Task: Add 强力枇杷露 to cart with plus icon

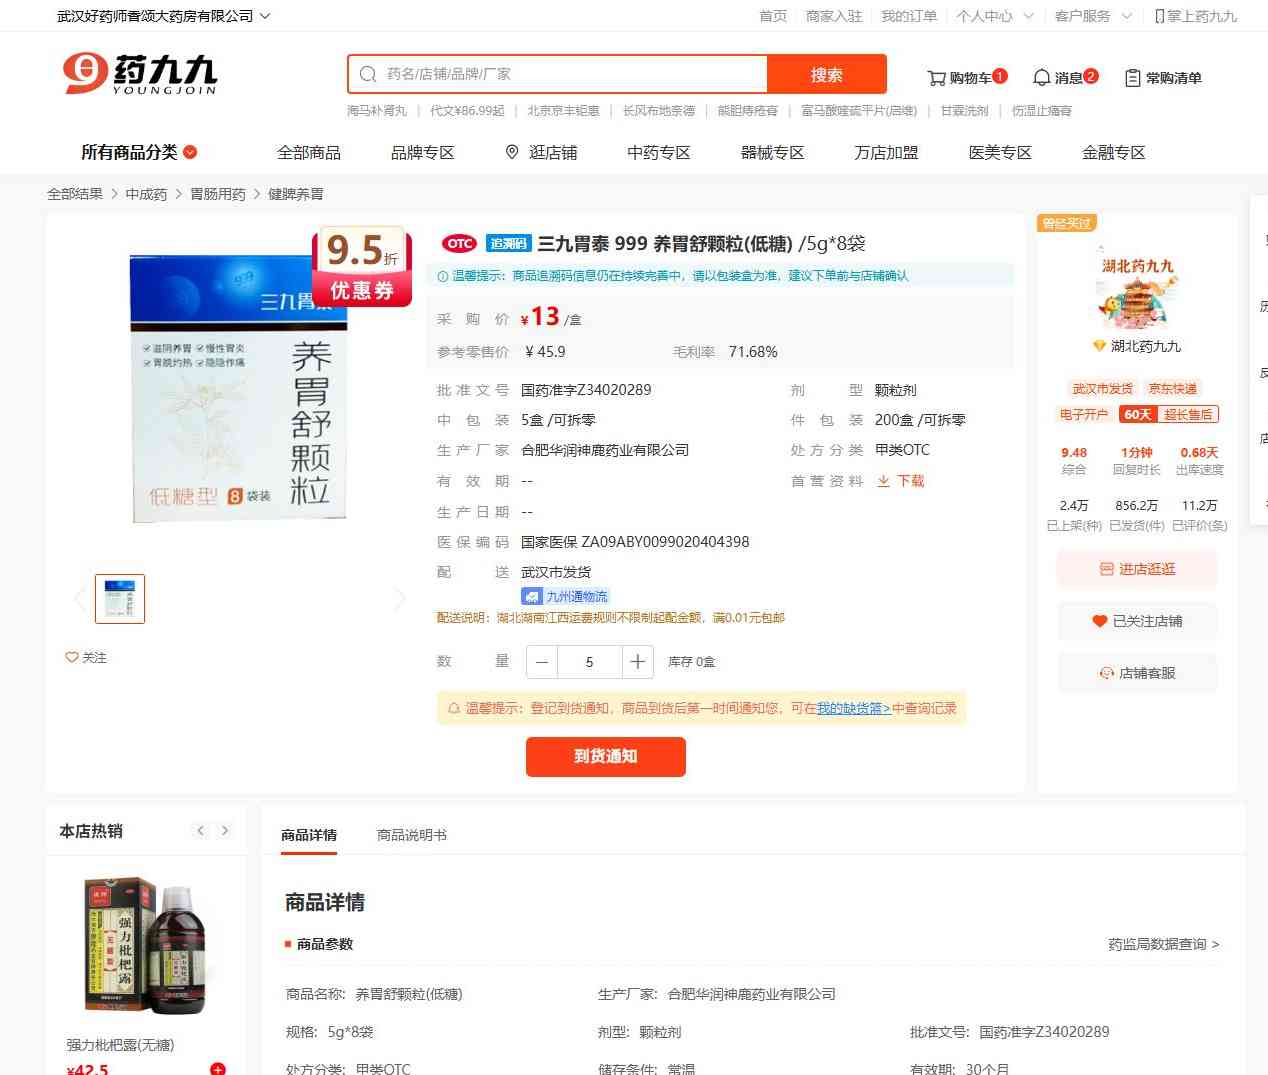Action: click(217, 1068)
